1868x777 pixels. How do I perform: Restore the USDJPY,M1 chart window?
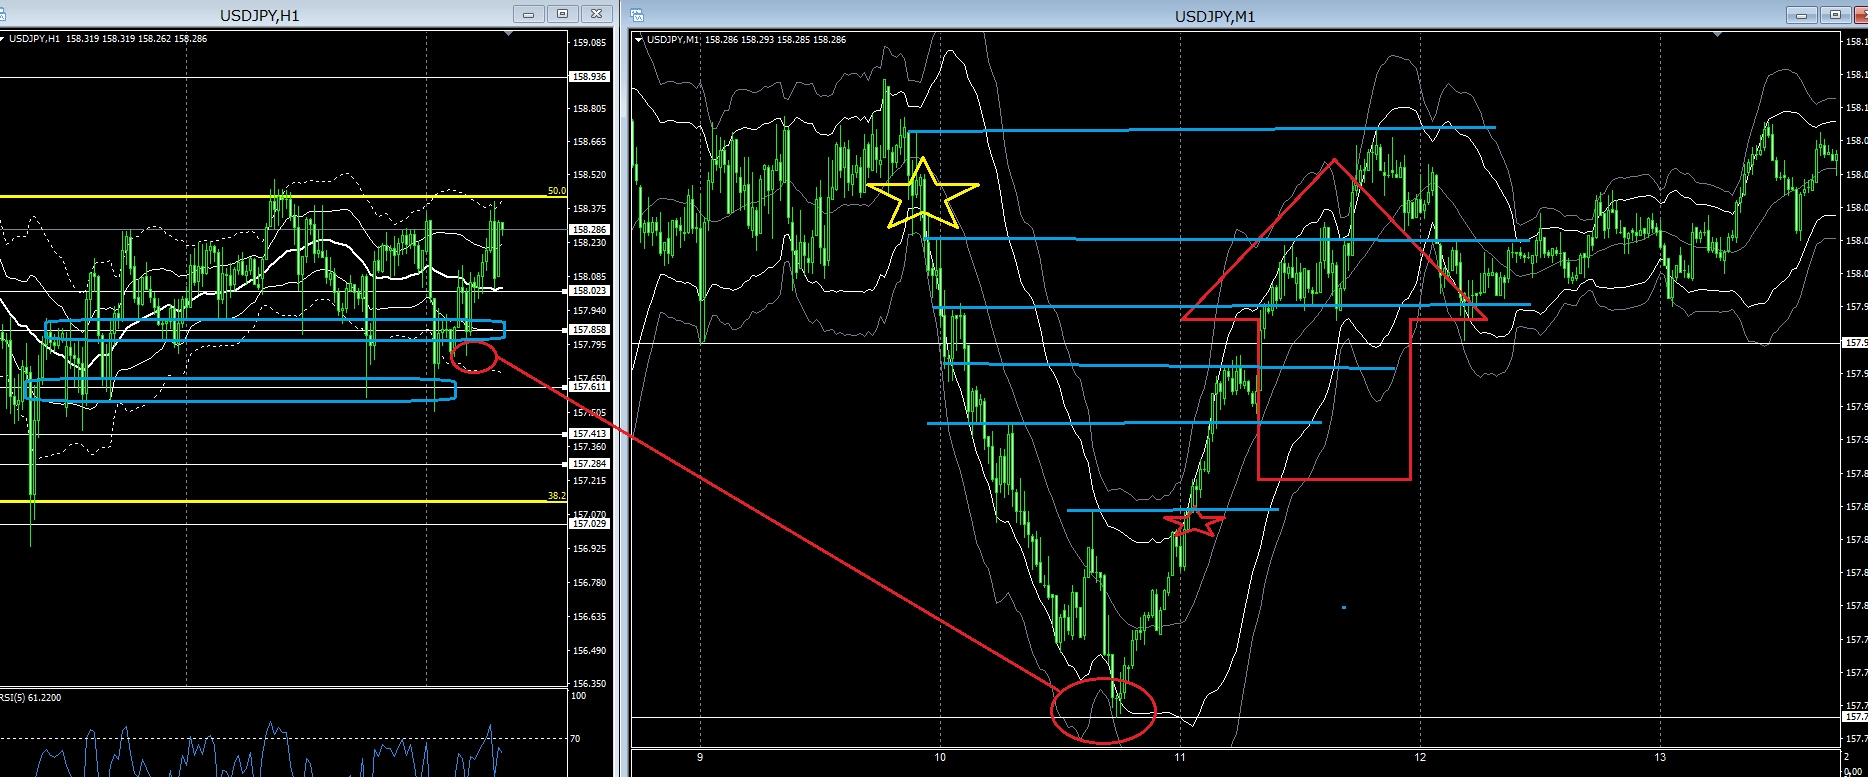[x=1835, y=15]
